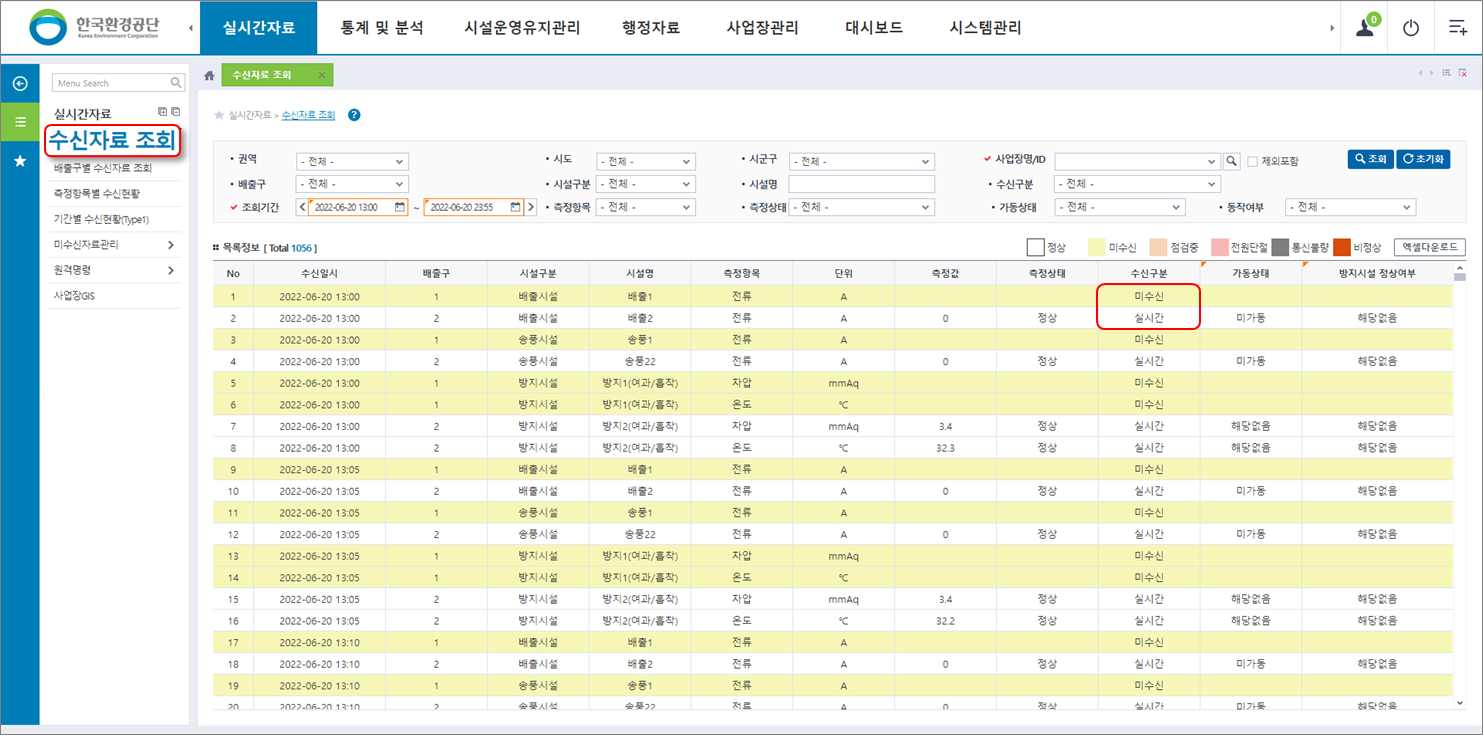Open the 사업장명/ID combo box
This screenshot has height=735, width=1483.
(x=1137, y=161)
